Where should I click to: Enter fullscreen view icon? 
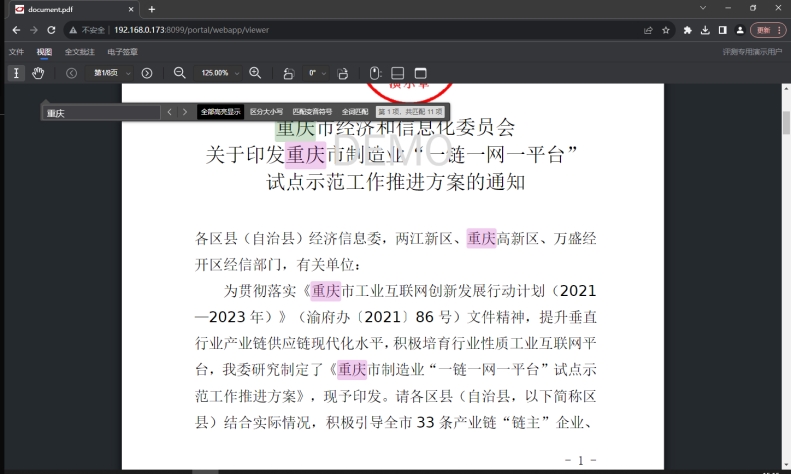point(420,73)
